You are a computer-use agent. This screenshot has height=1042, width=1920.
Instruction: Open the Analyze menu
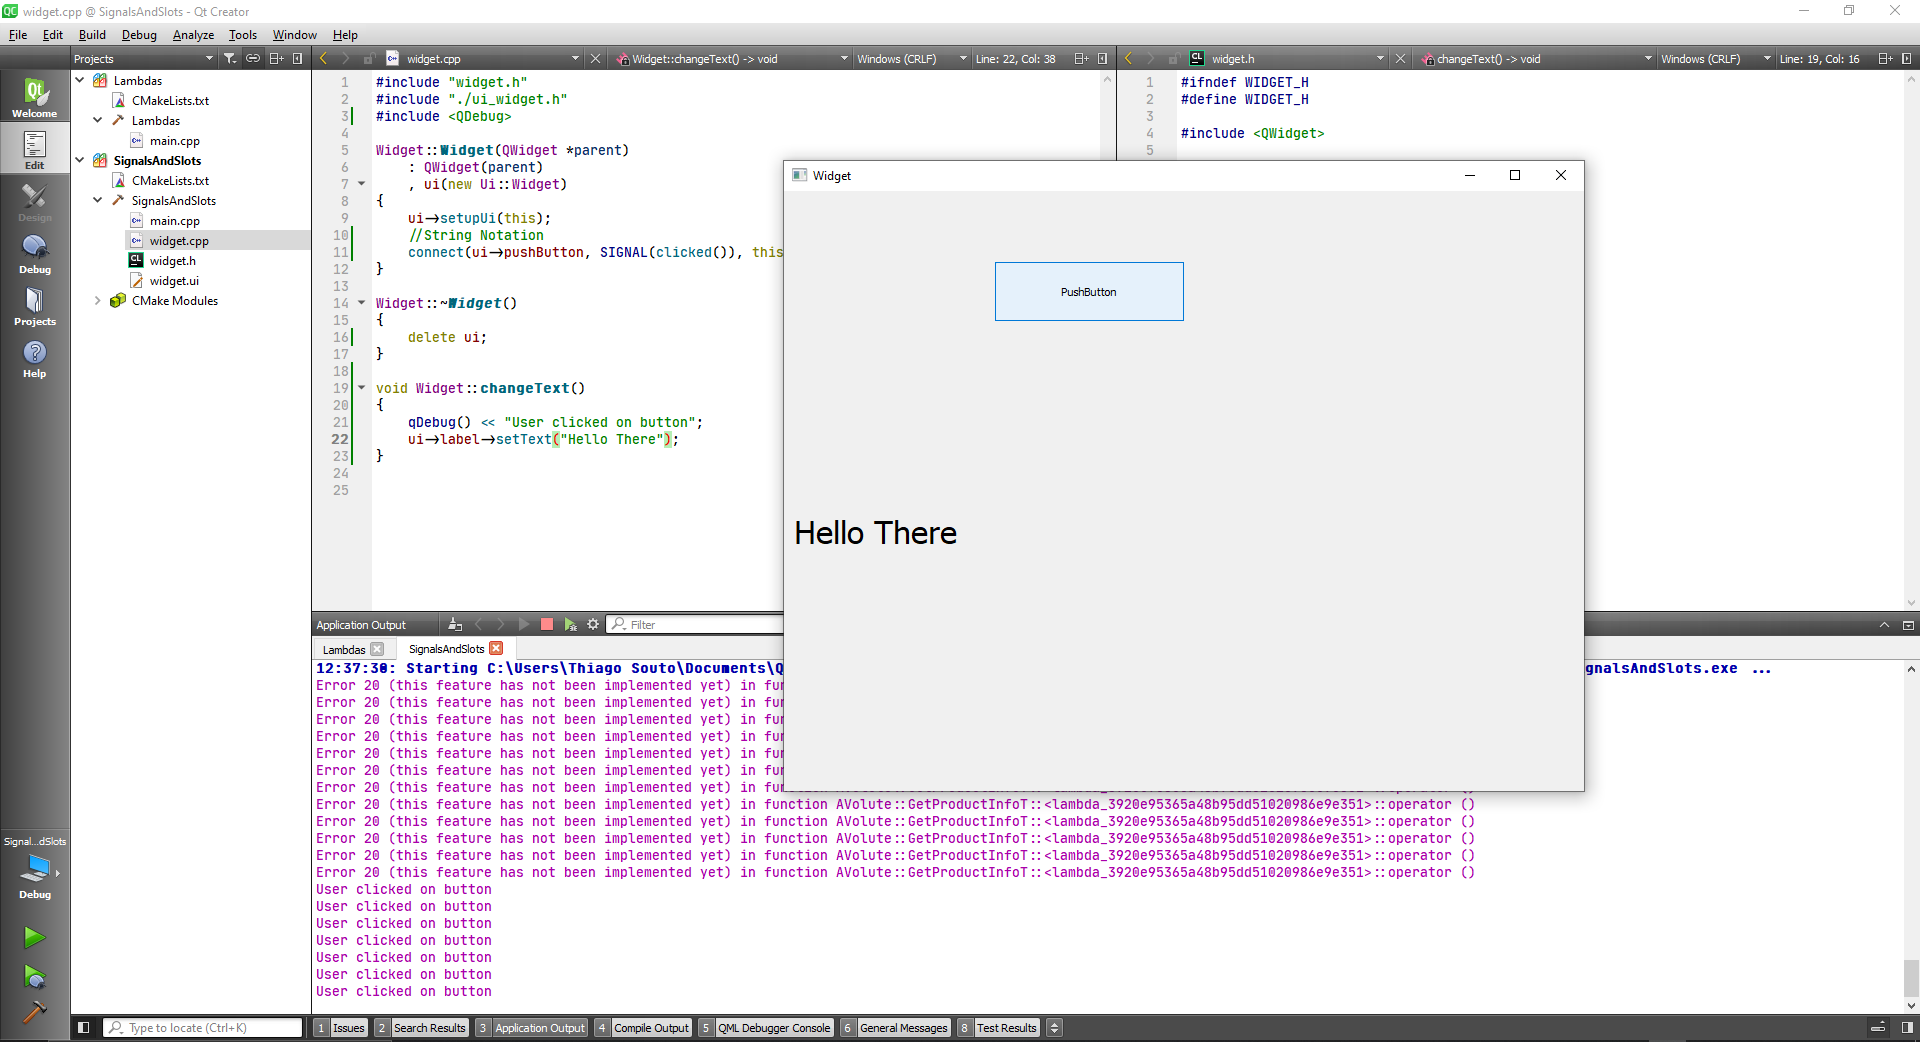pyautogui.click(x=193, y=34)
